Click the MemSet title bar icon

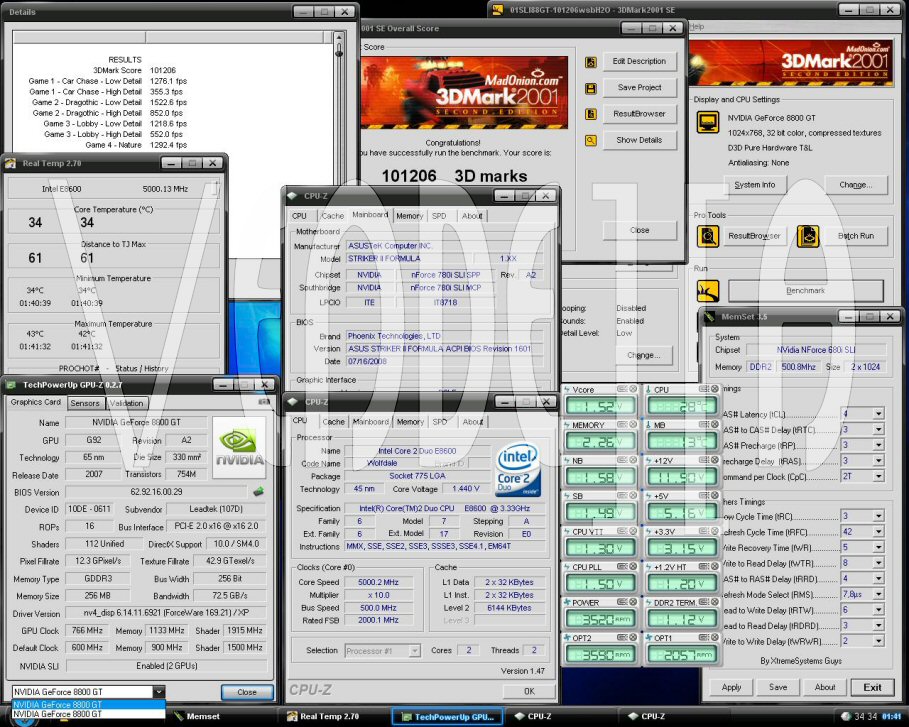click(x=710, y=317)
